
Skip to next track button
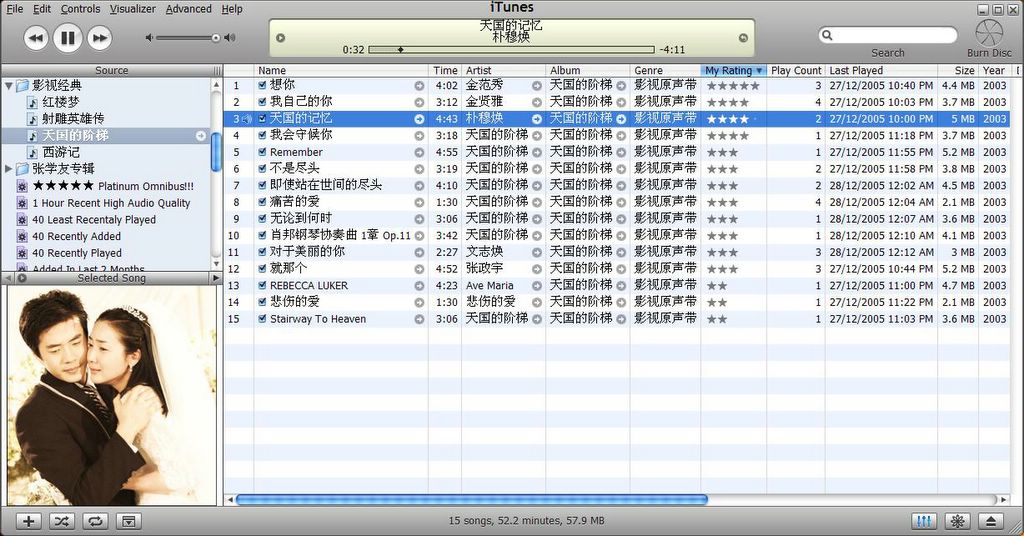[x=99, y=38]
